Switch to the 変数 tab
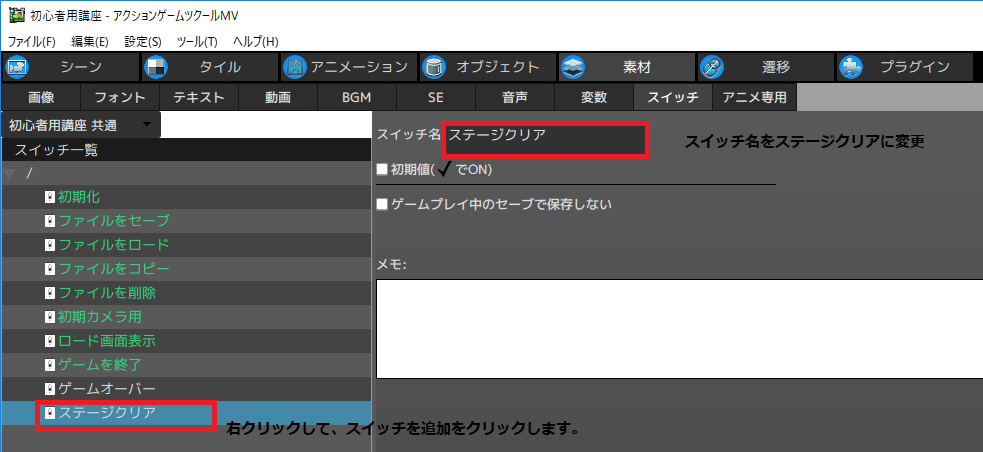Viewport: 983px width, 452px height. coord(594,98)
